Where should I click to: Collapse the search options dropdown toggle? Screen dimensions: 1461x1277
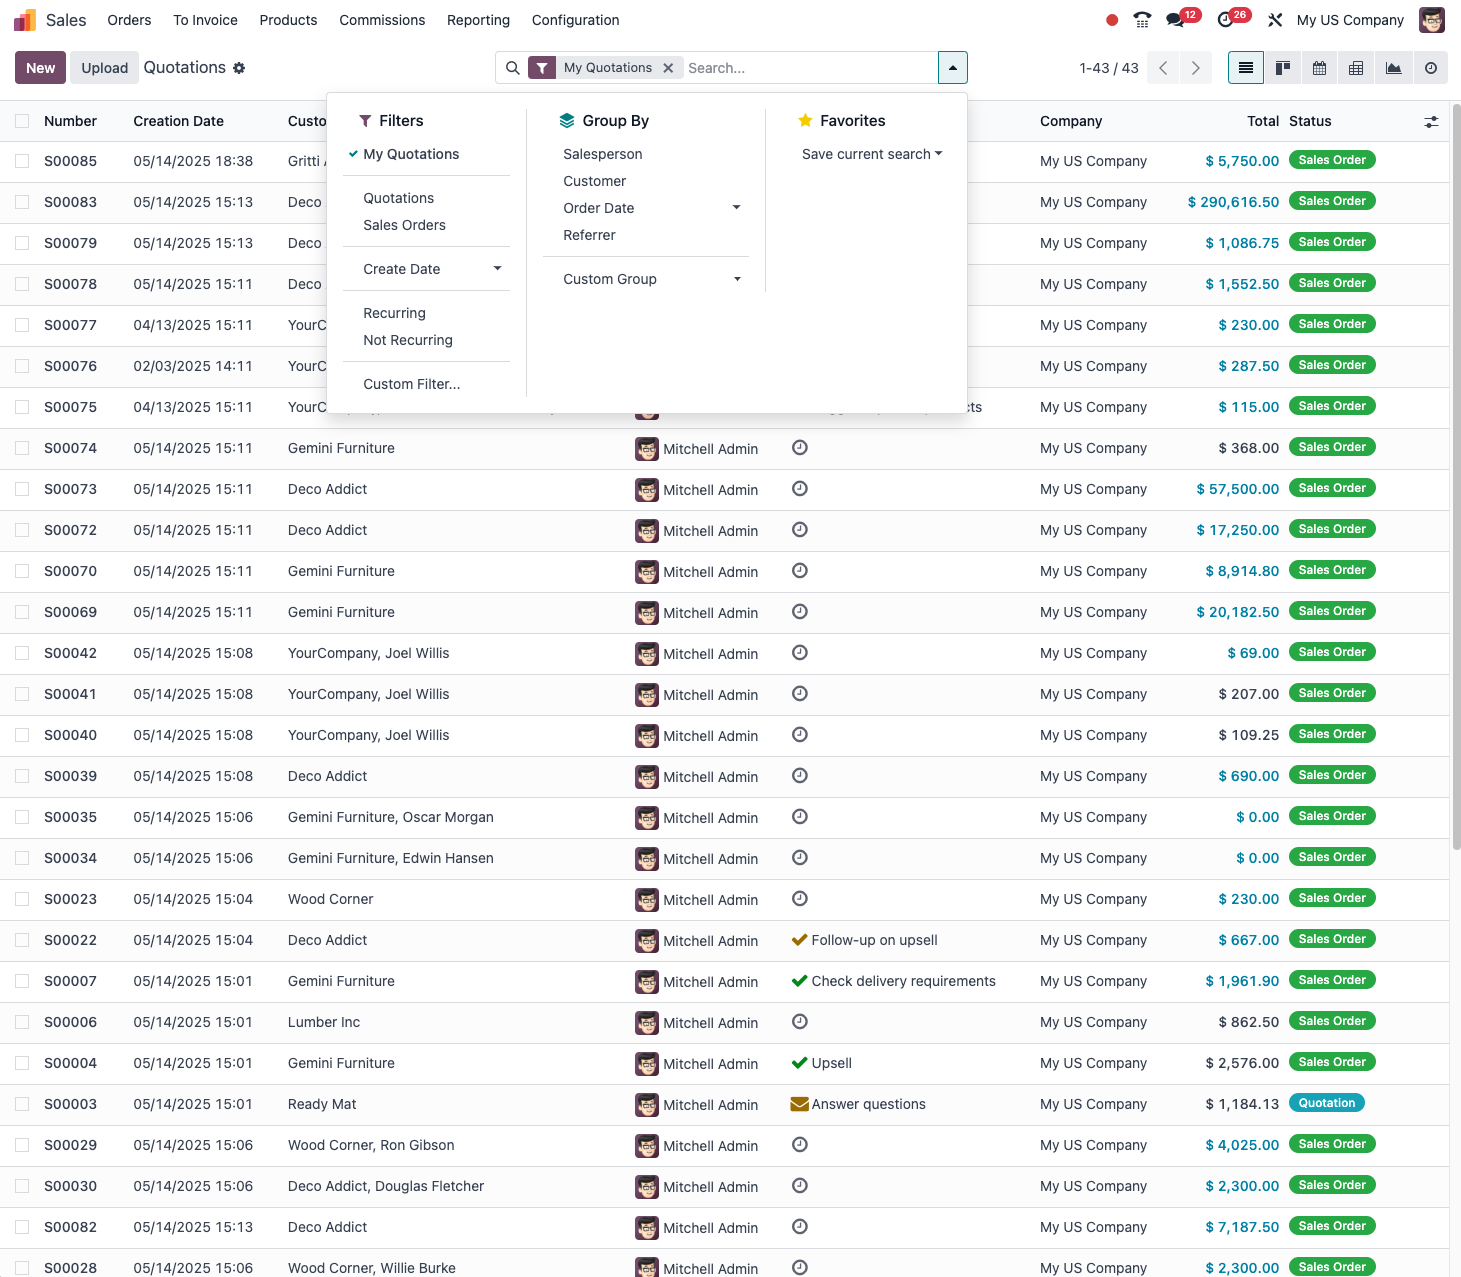(x=953, y=68)
